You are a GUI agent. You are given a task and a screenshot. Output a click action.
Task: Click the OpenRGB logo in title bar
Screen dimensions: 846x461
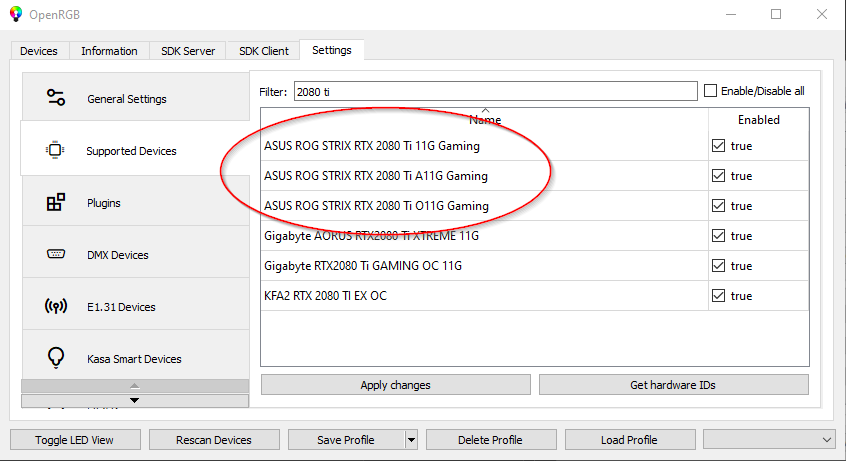click(16, 14)
